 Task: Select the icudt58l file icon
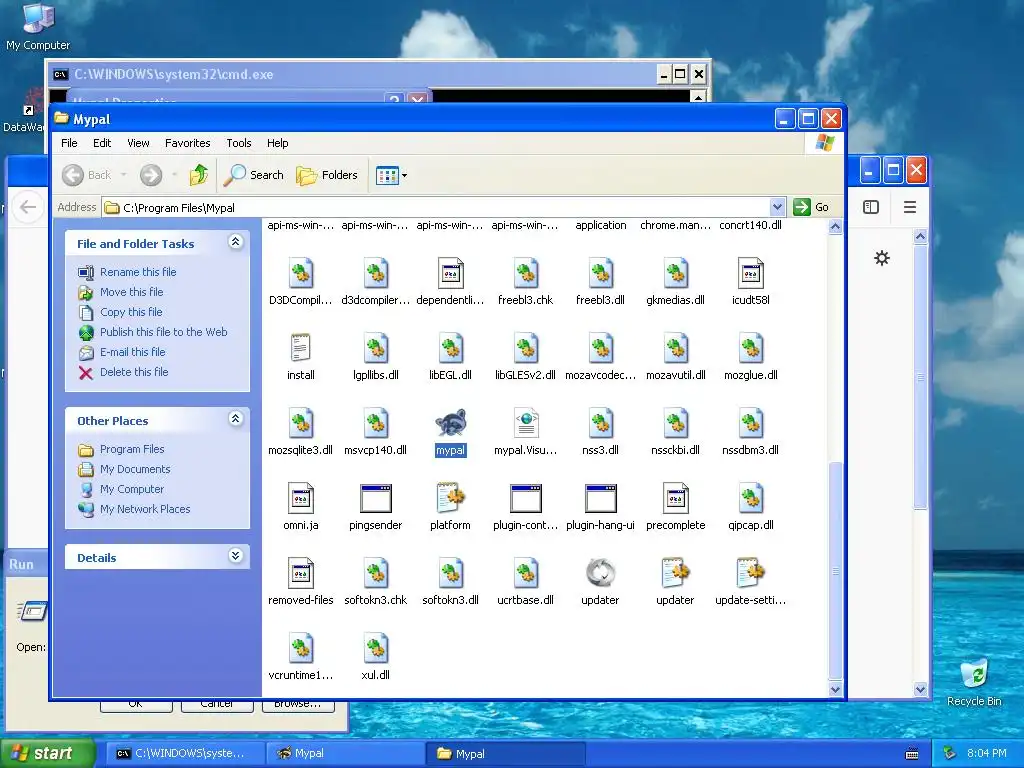[750, 273]
